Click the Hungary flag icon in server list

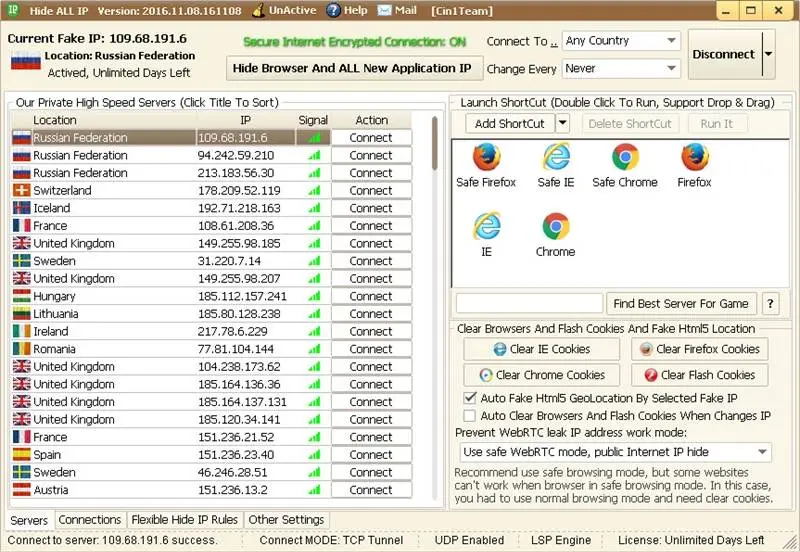[21, 296]
